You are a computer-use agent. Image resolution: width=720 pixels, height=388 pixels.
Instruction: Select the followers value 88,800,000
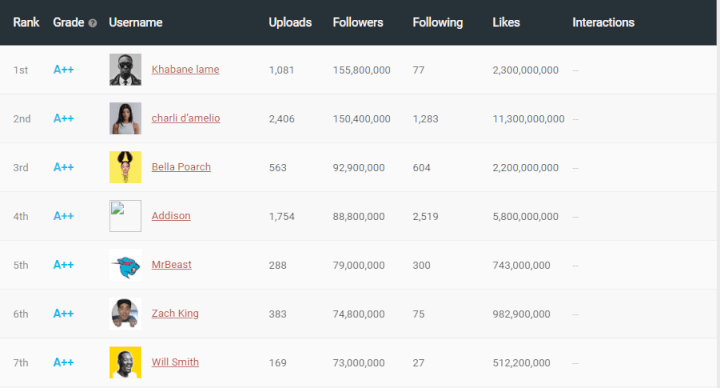click(359, 216)
